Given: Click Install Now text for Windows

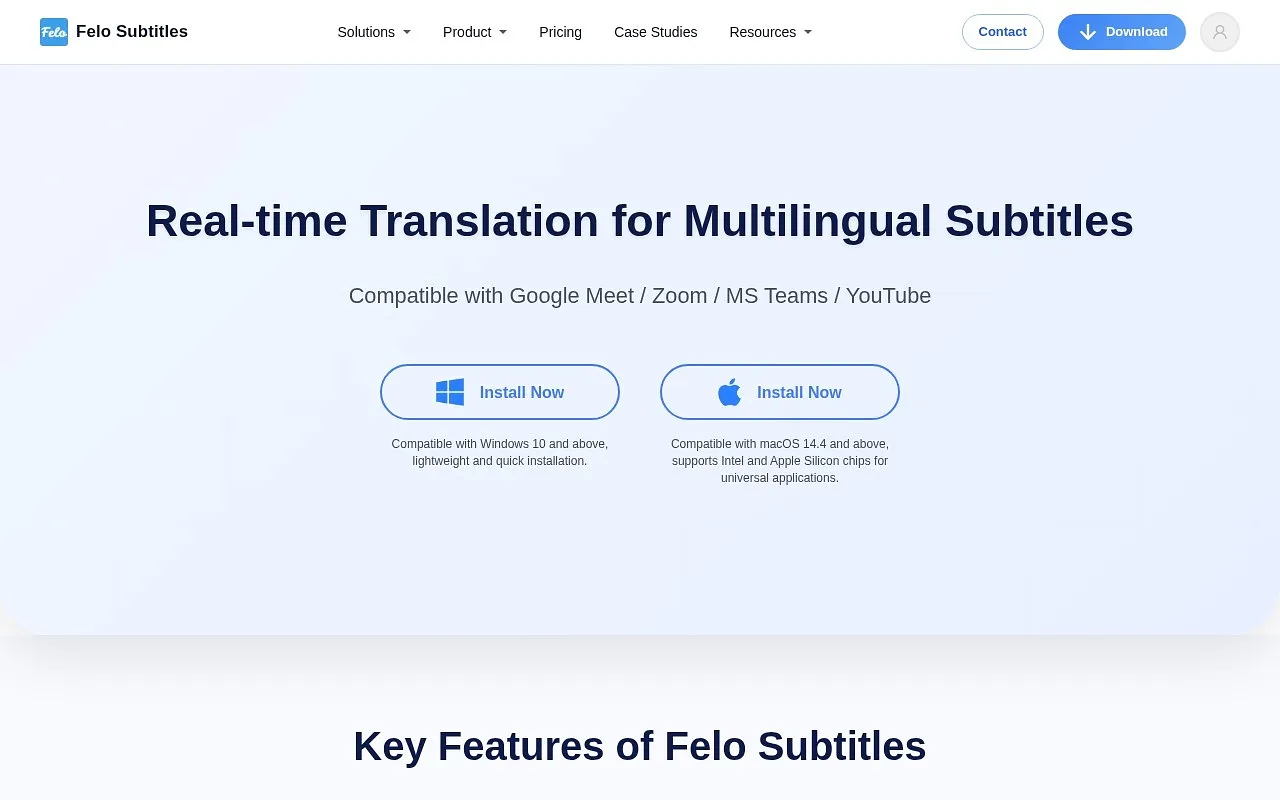Looking at the screenshot, I should coord(522,392).
